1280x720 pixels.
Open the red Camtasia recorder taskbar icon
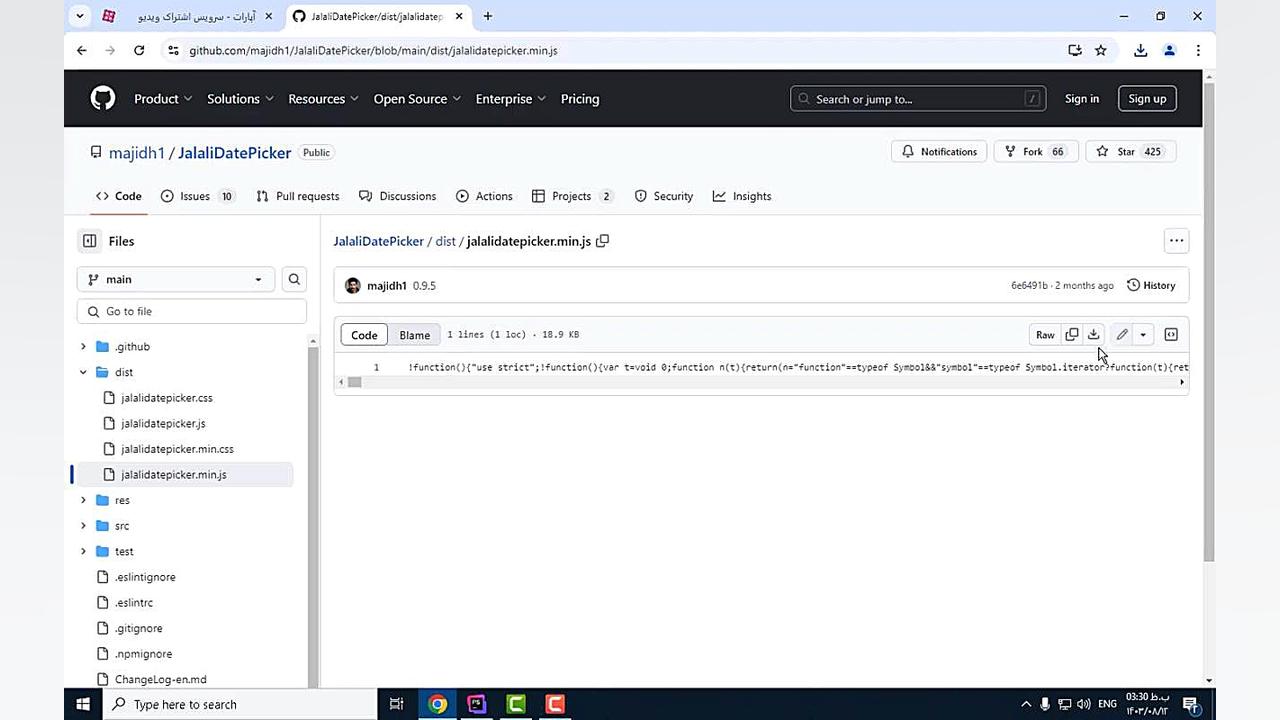[x=555, y=704]
